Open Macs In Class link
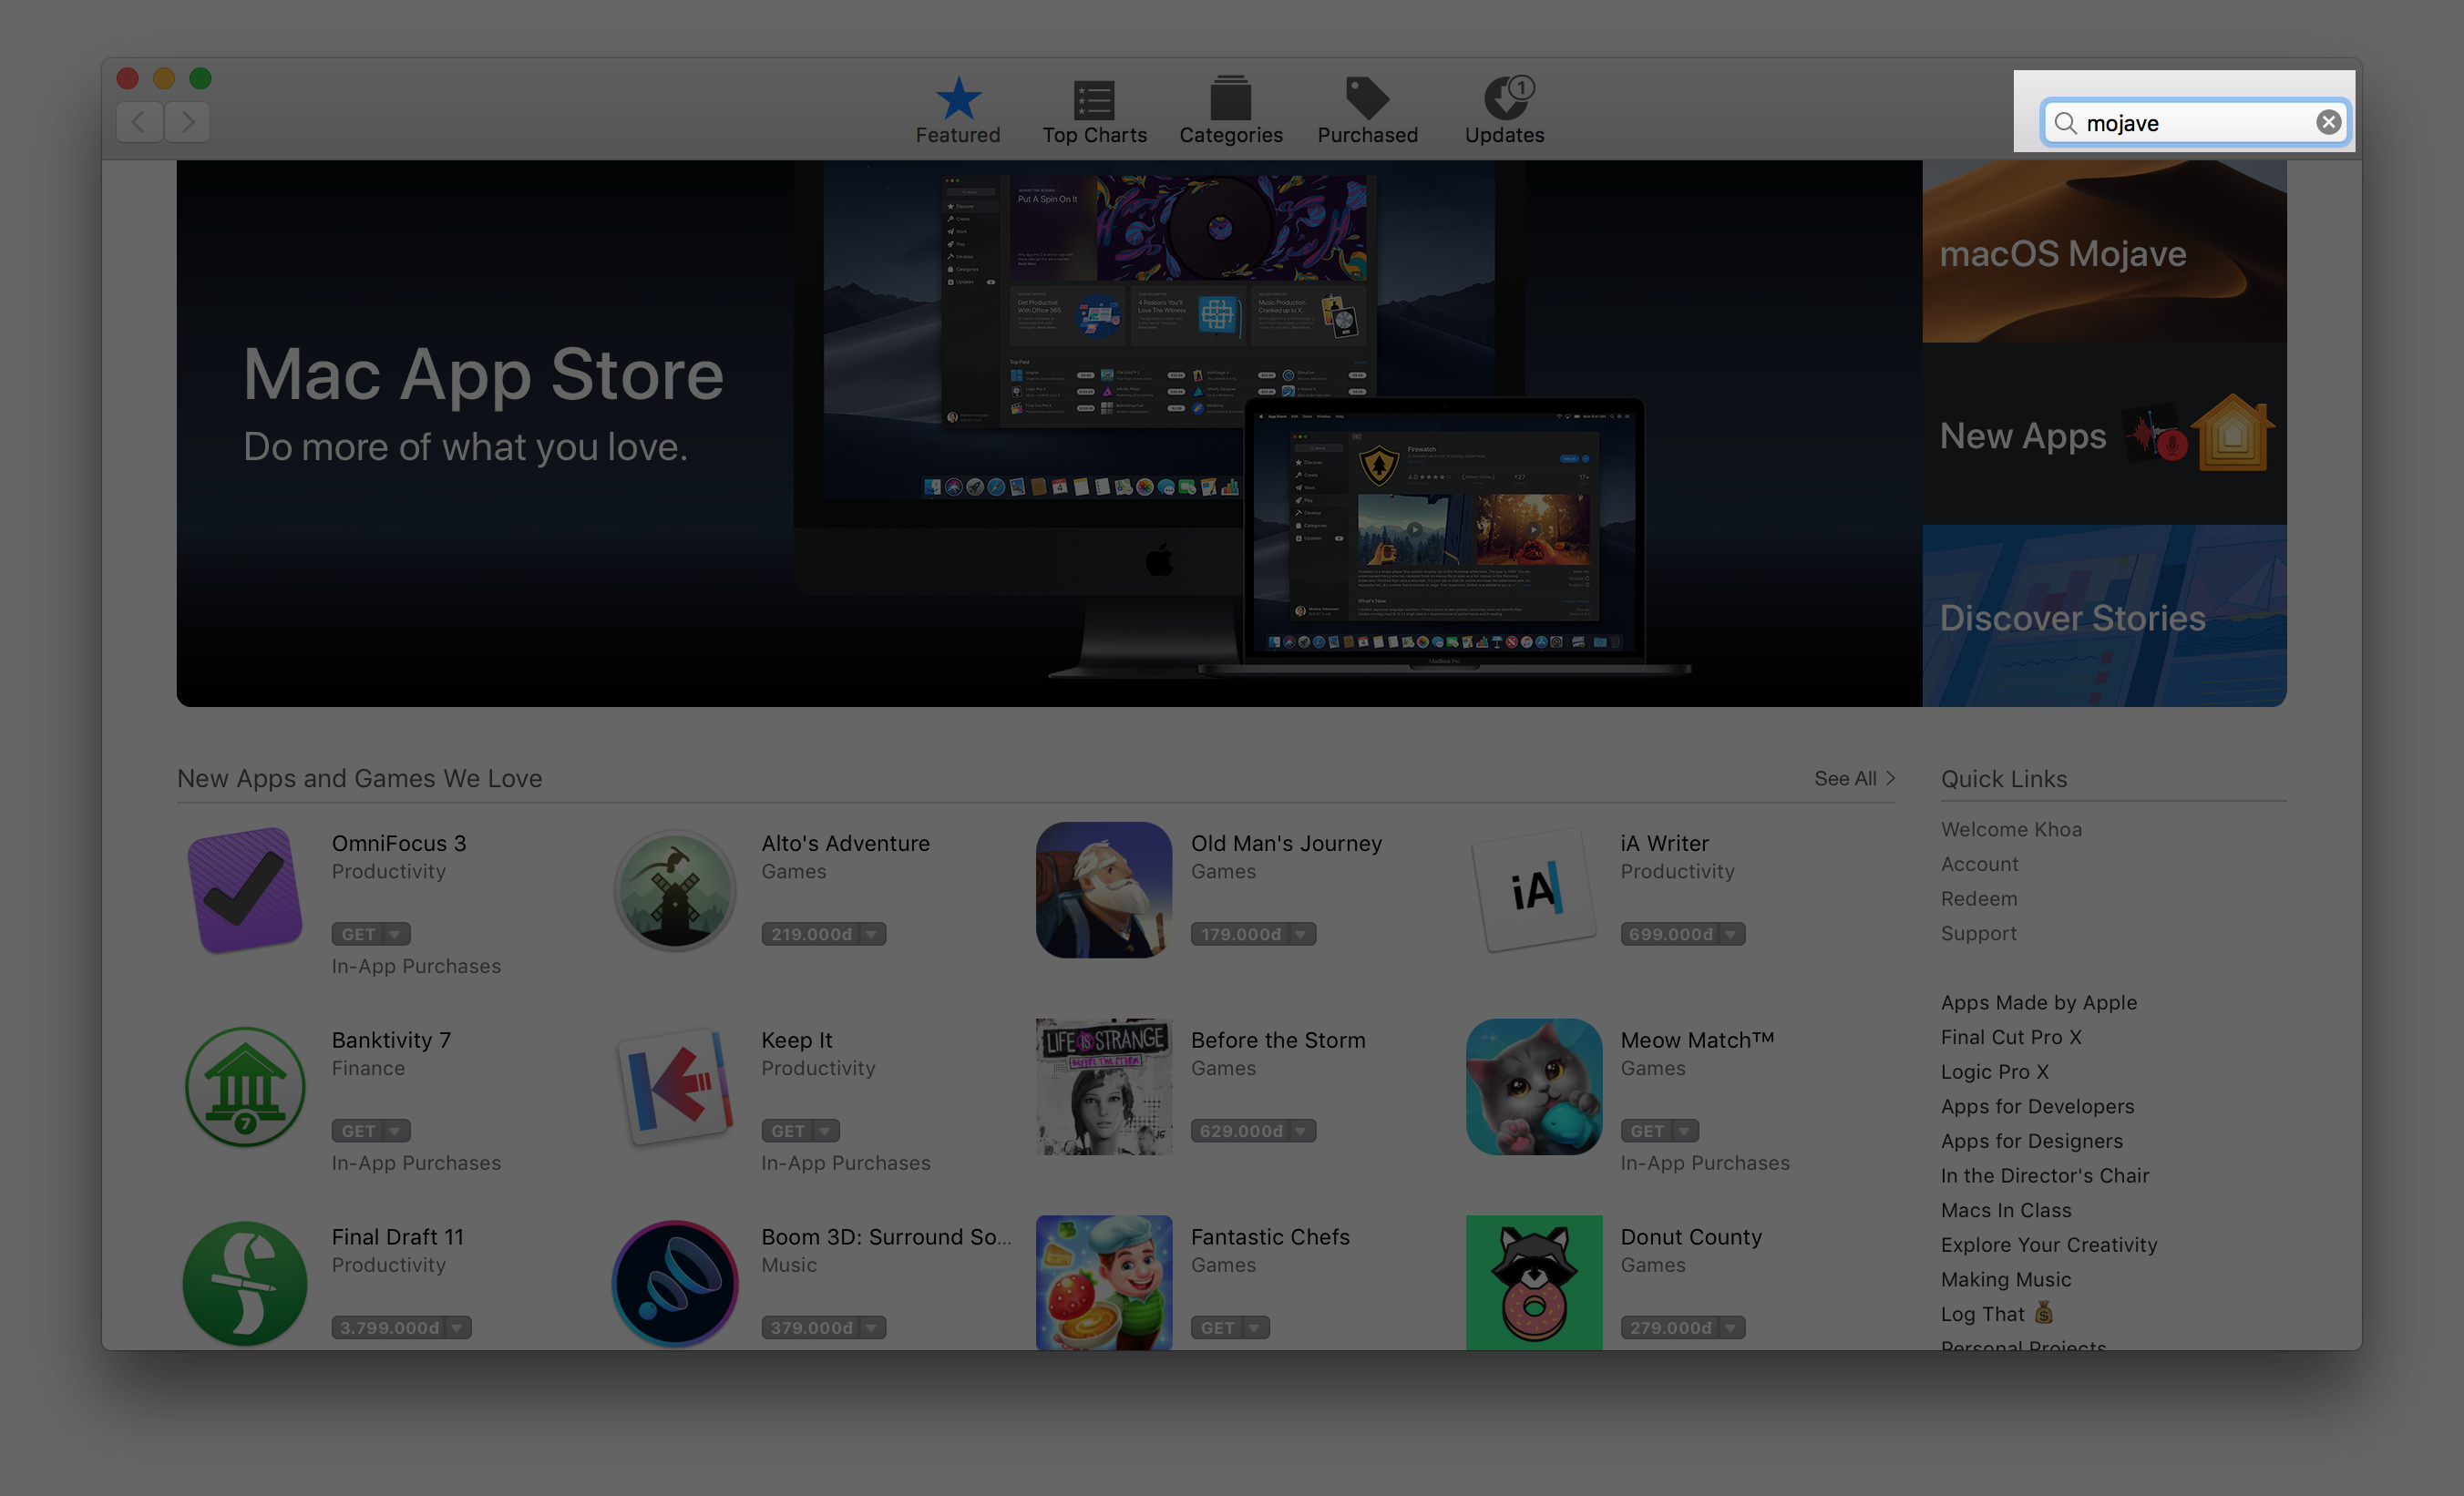 click(2005, 1210)
